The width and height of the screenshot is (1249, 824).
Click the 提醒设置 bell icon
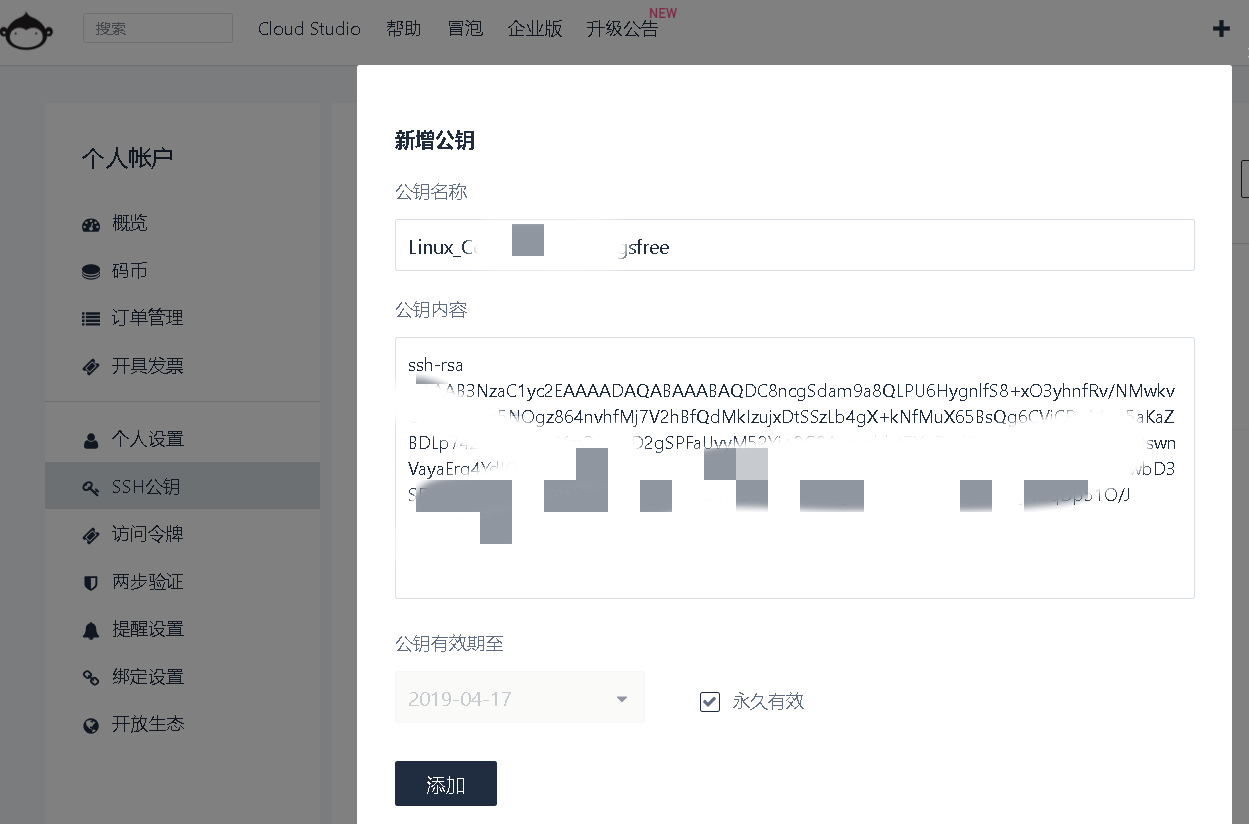pyautogui.click(x=91, y=630)
